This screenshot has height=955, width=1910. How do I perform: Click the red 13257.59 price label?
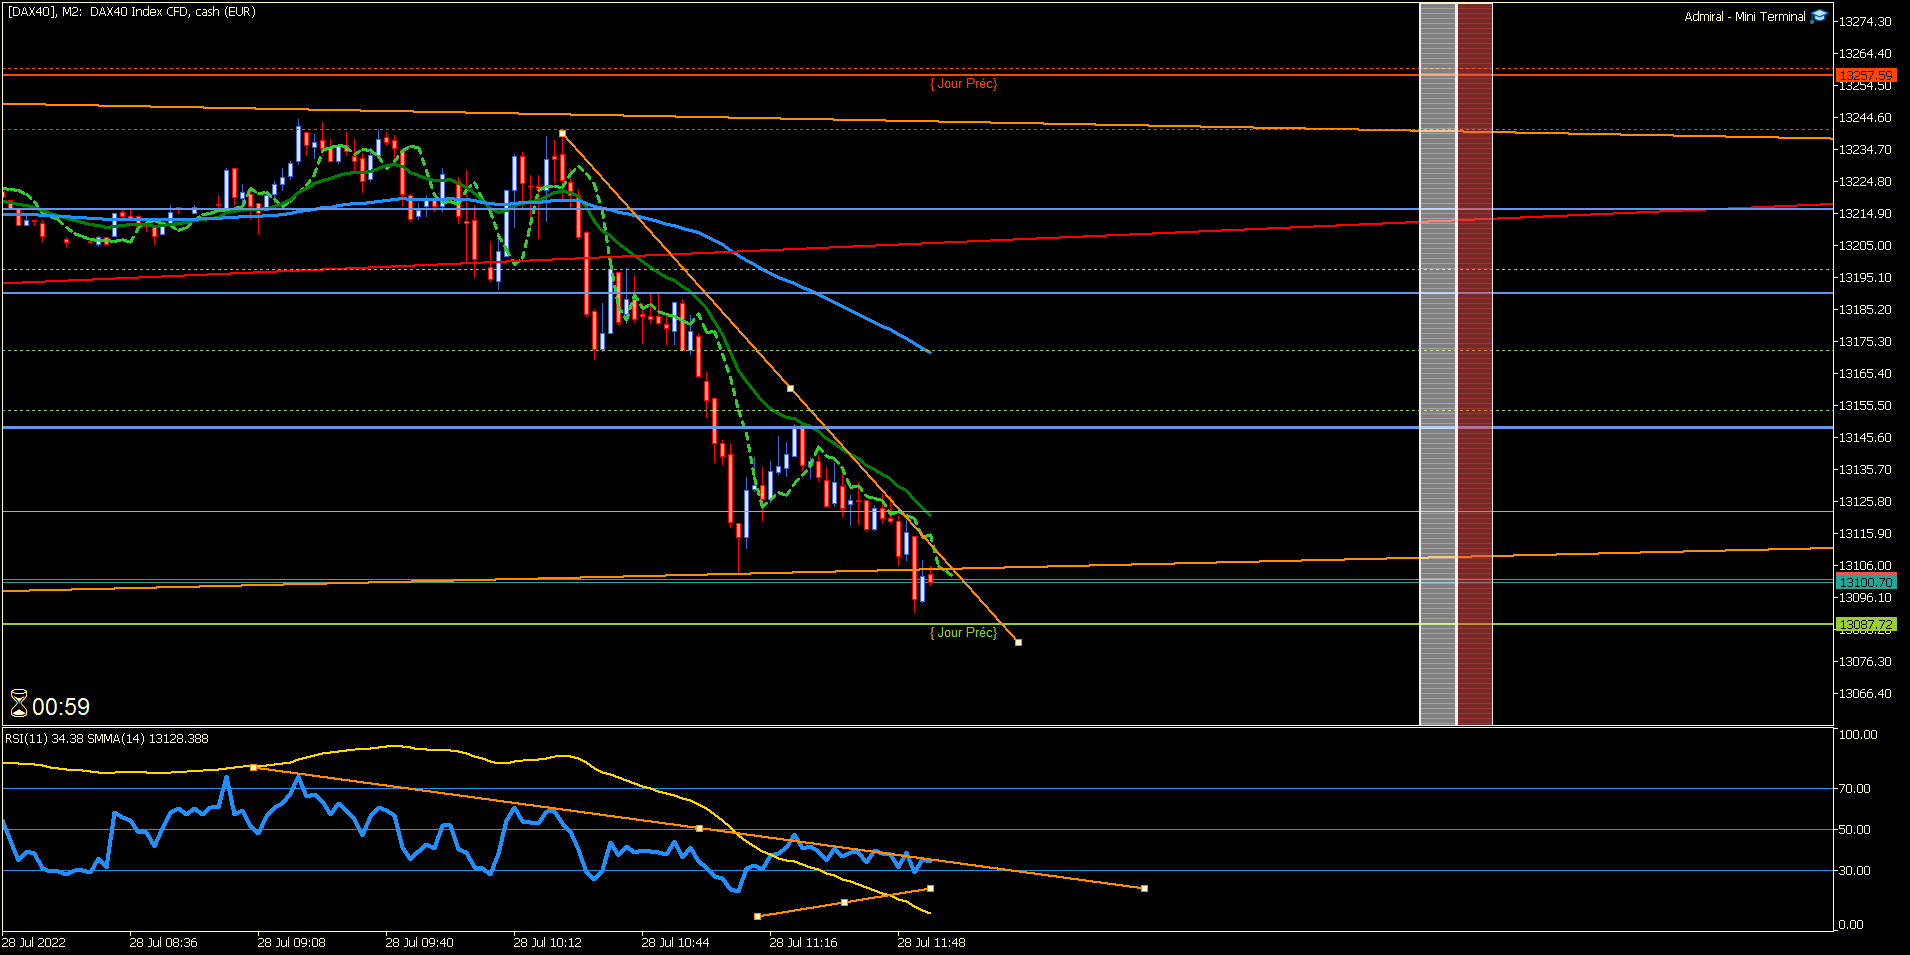tap(1866, 75)
